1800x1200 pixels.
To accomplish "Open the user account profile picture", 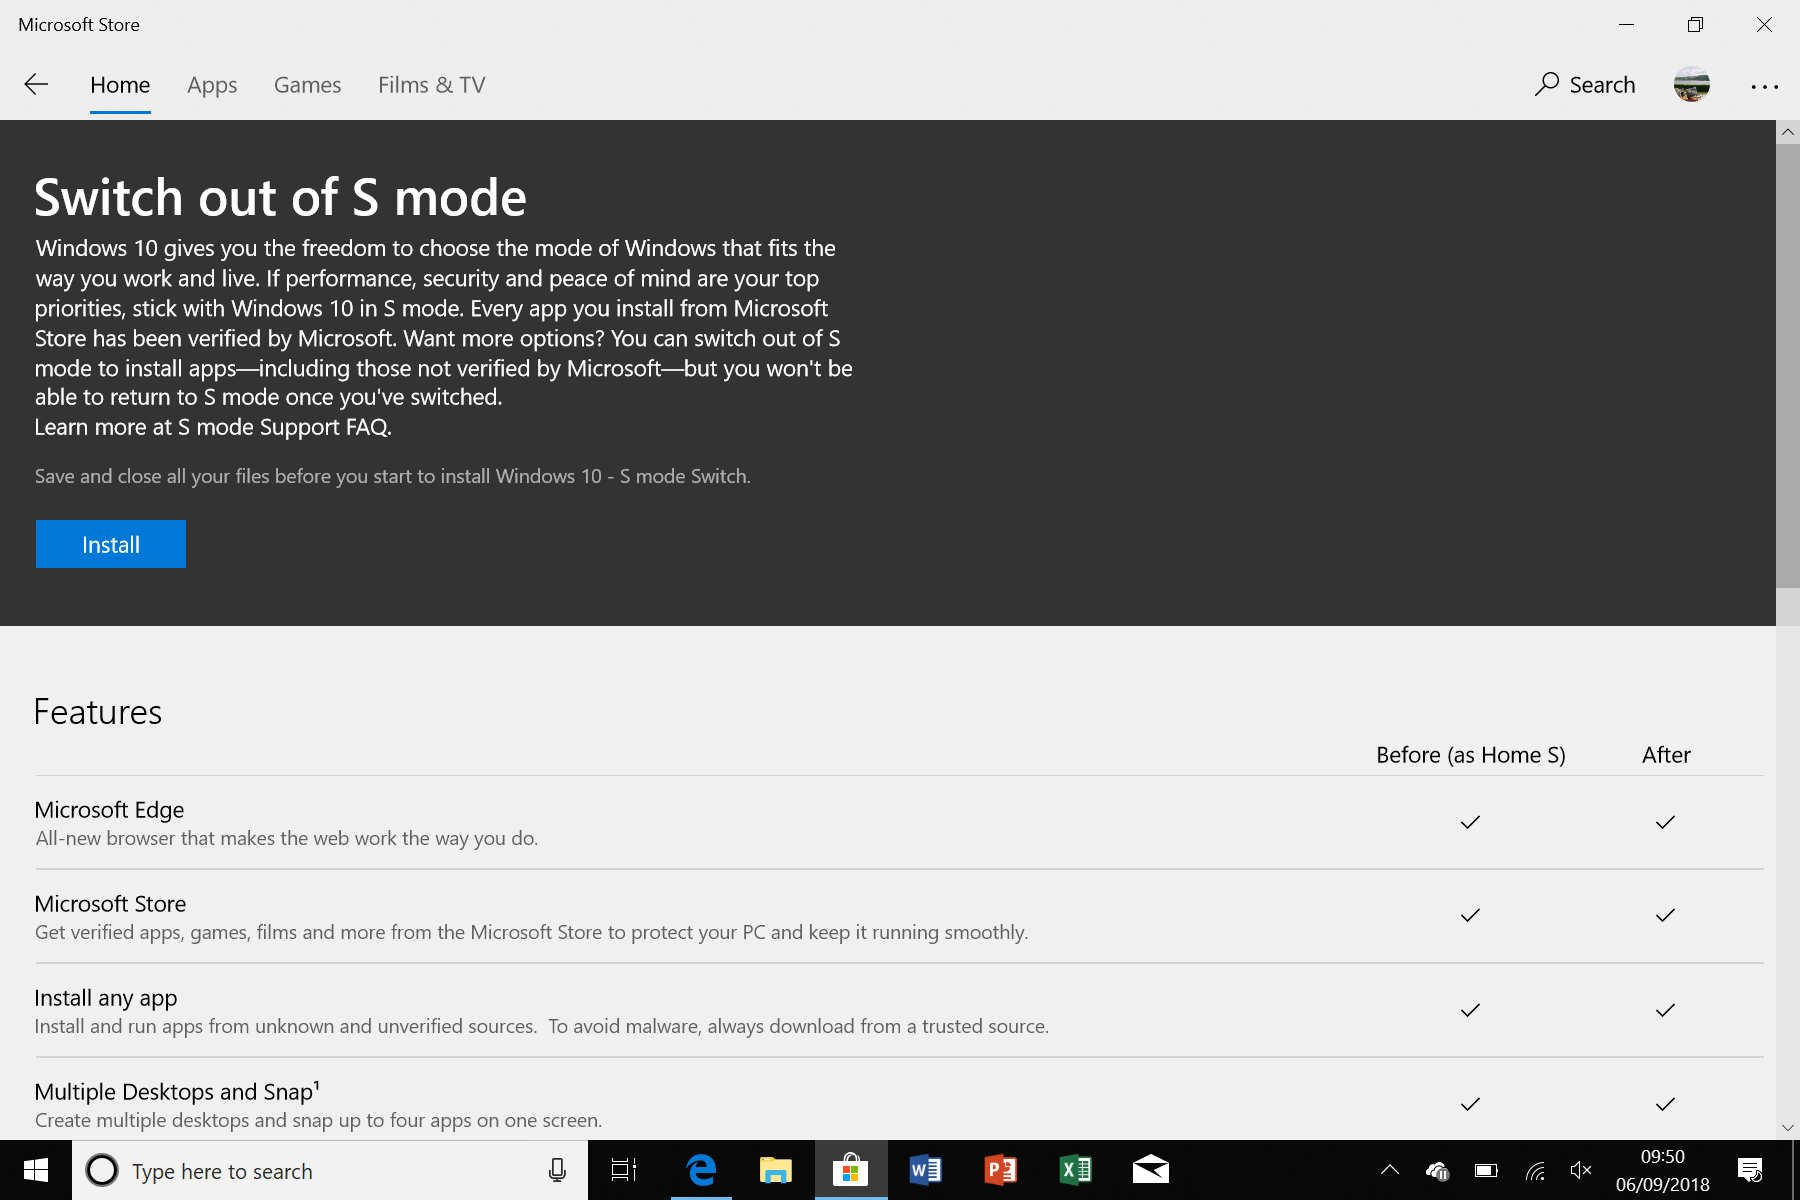I will pyautogui.click(x=1692, y=85).
